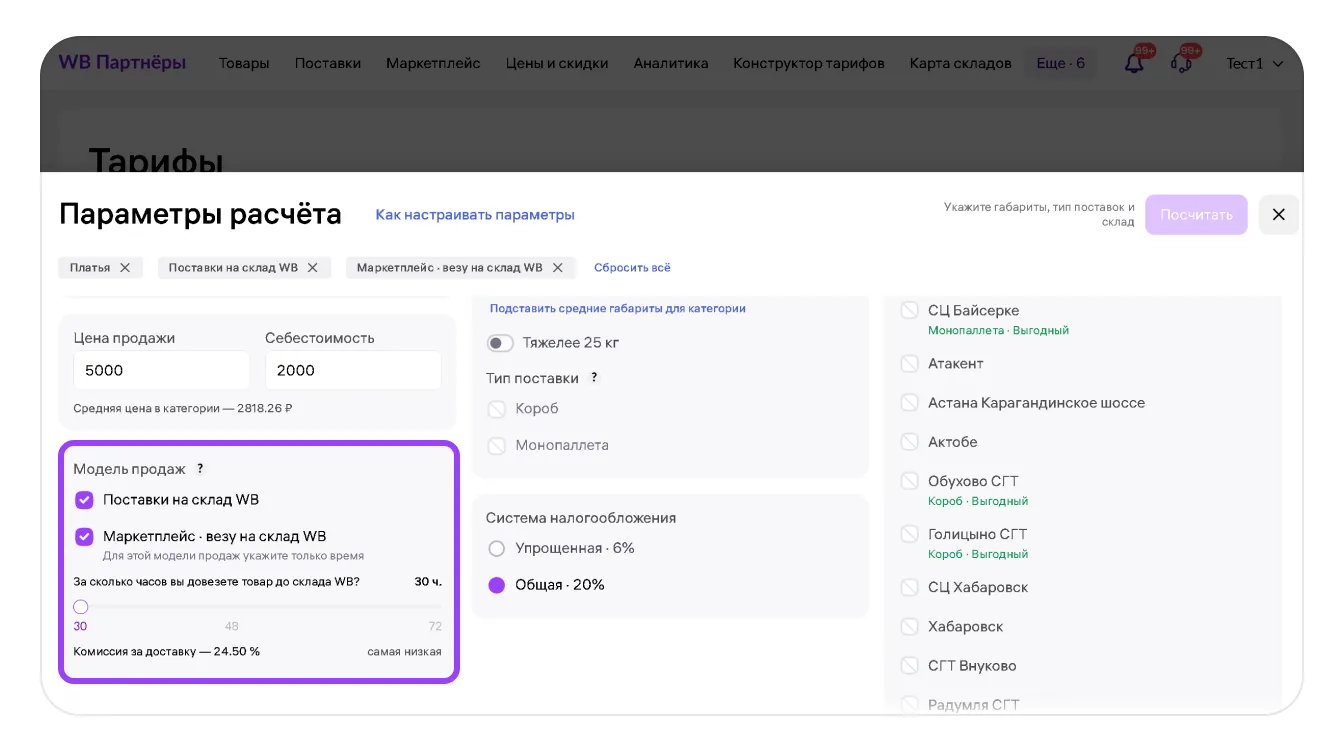Uncheck Маркетплейс · везу на склад WB checkbox
This screenshot has width=1344, height=752.
pos(84,536)
